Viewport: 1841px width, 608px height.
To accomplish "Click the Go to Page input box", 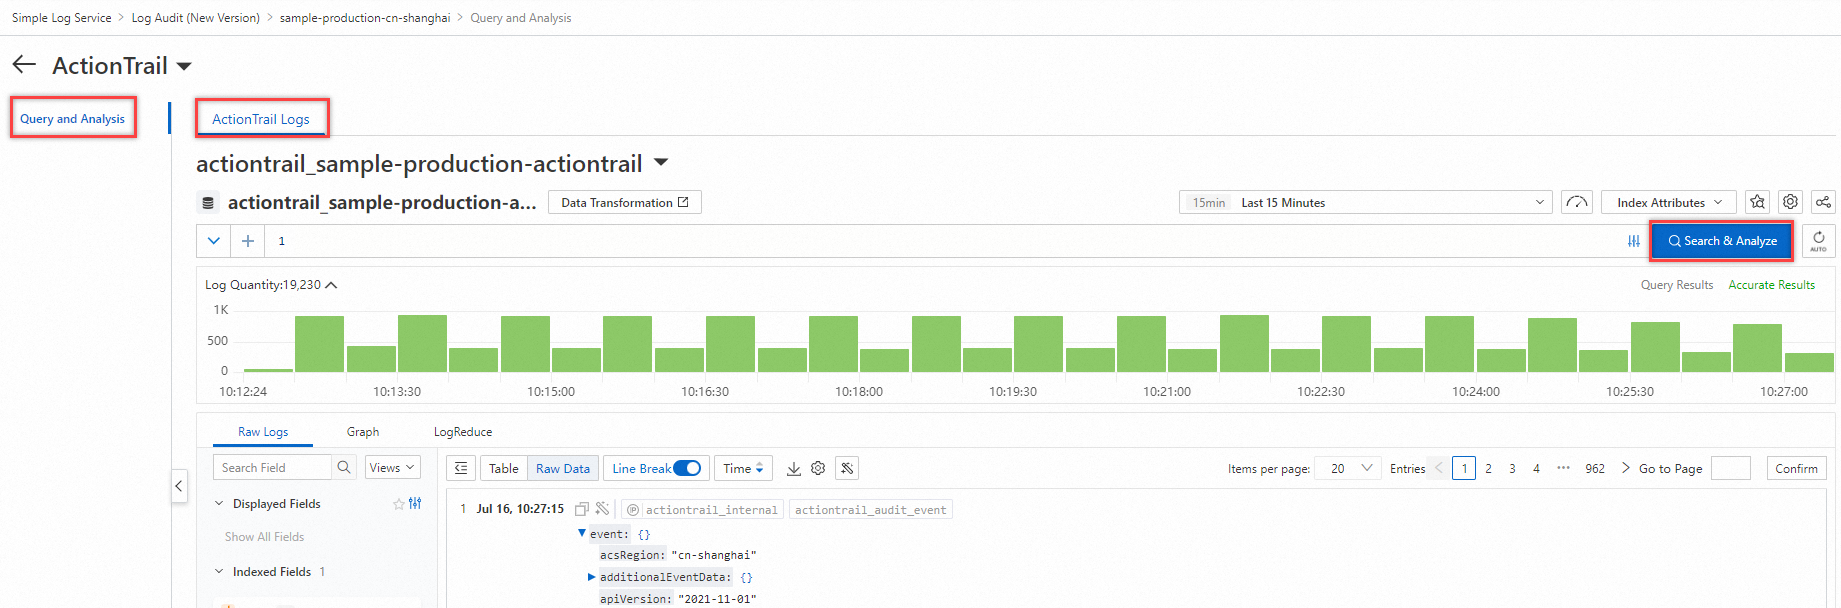I will click(x=1731, y=468).
